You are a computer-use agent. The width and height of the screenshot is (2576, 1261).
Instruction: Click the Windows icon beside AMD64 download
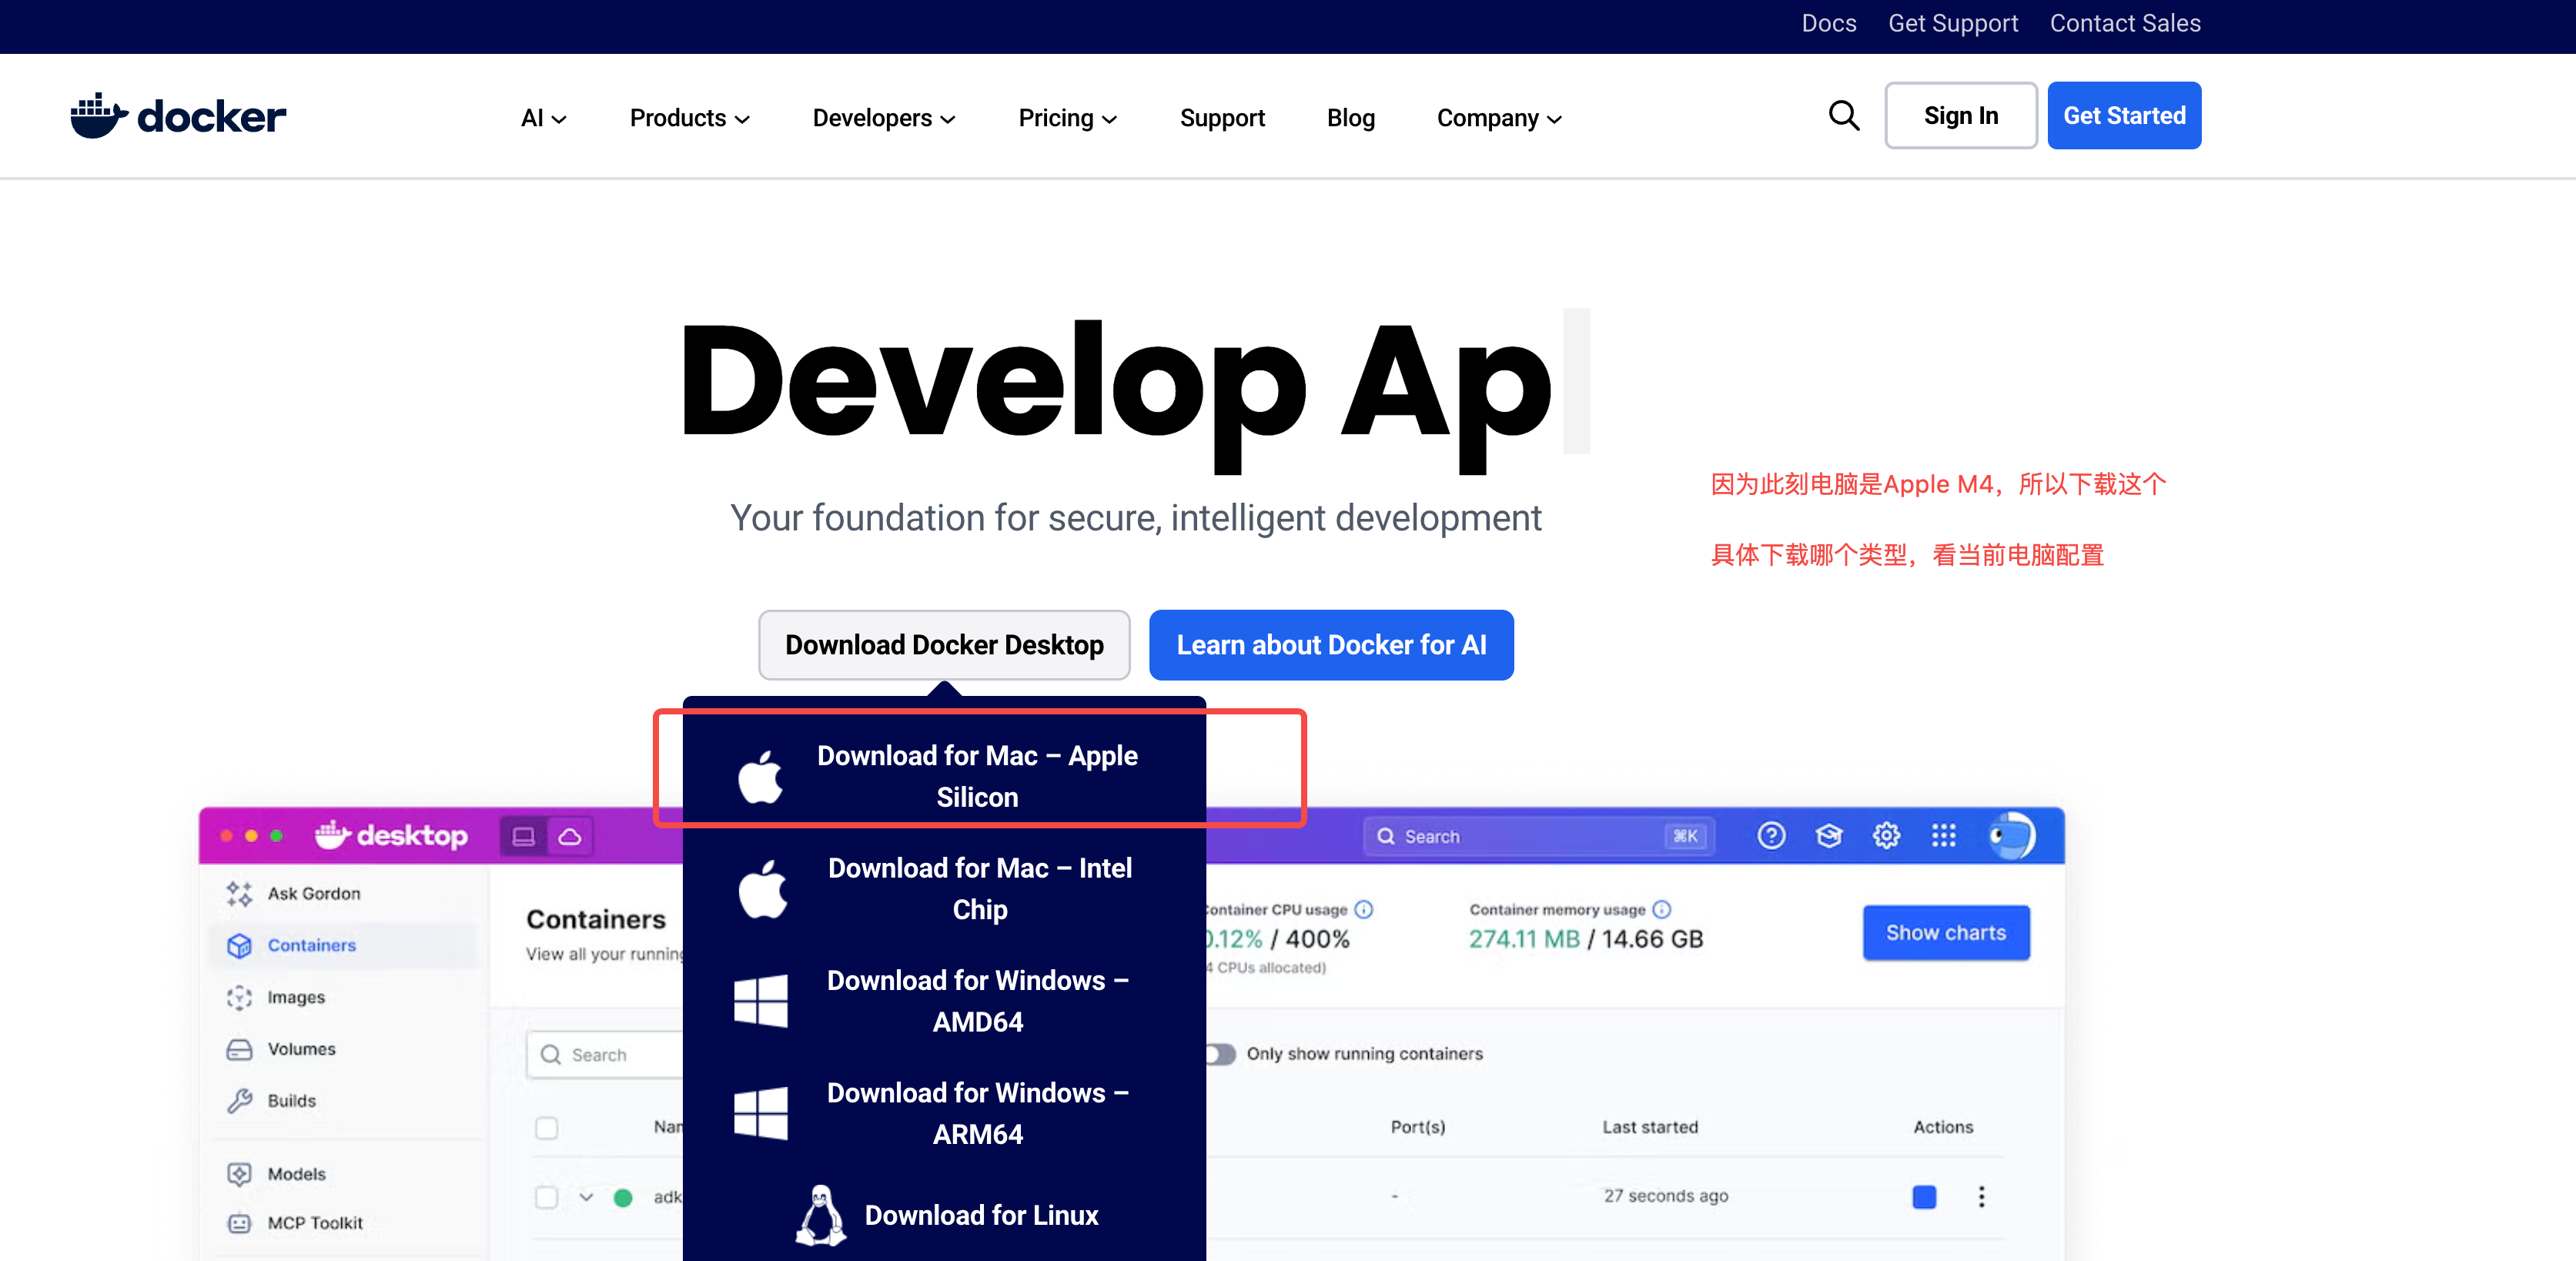point(760,1001)
